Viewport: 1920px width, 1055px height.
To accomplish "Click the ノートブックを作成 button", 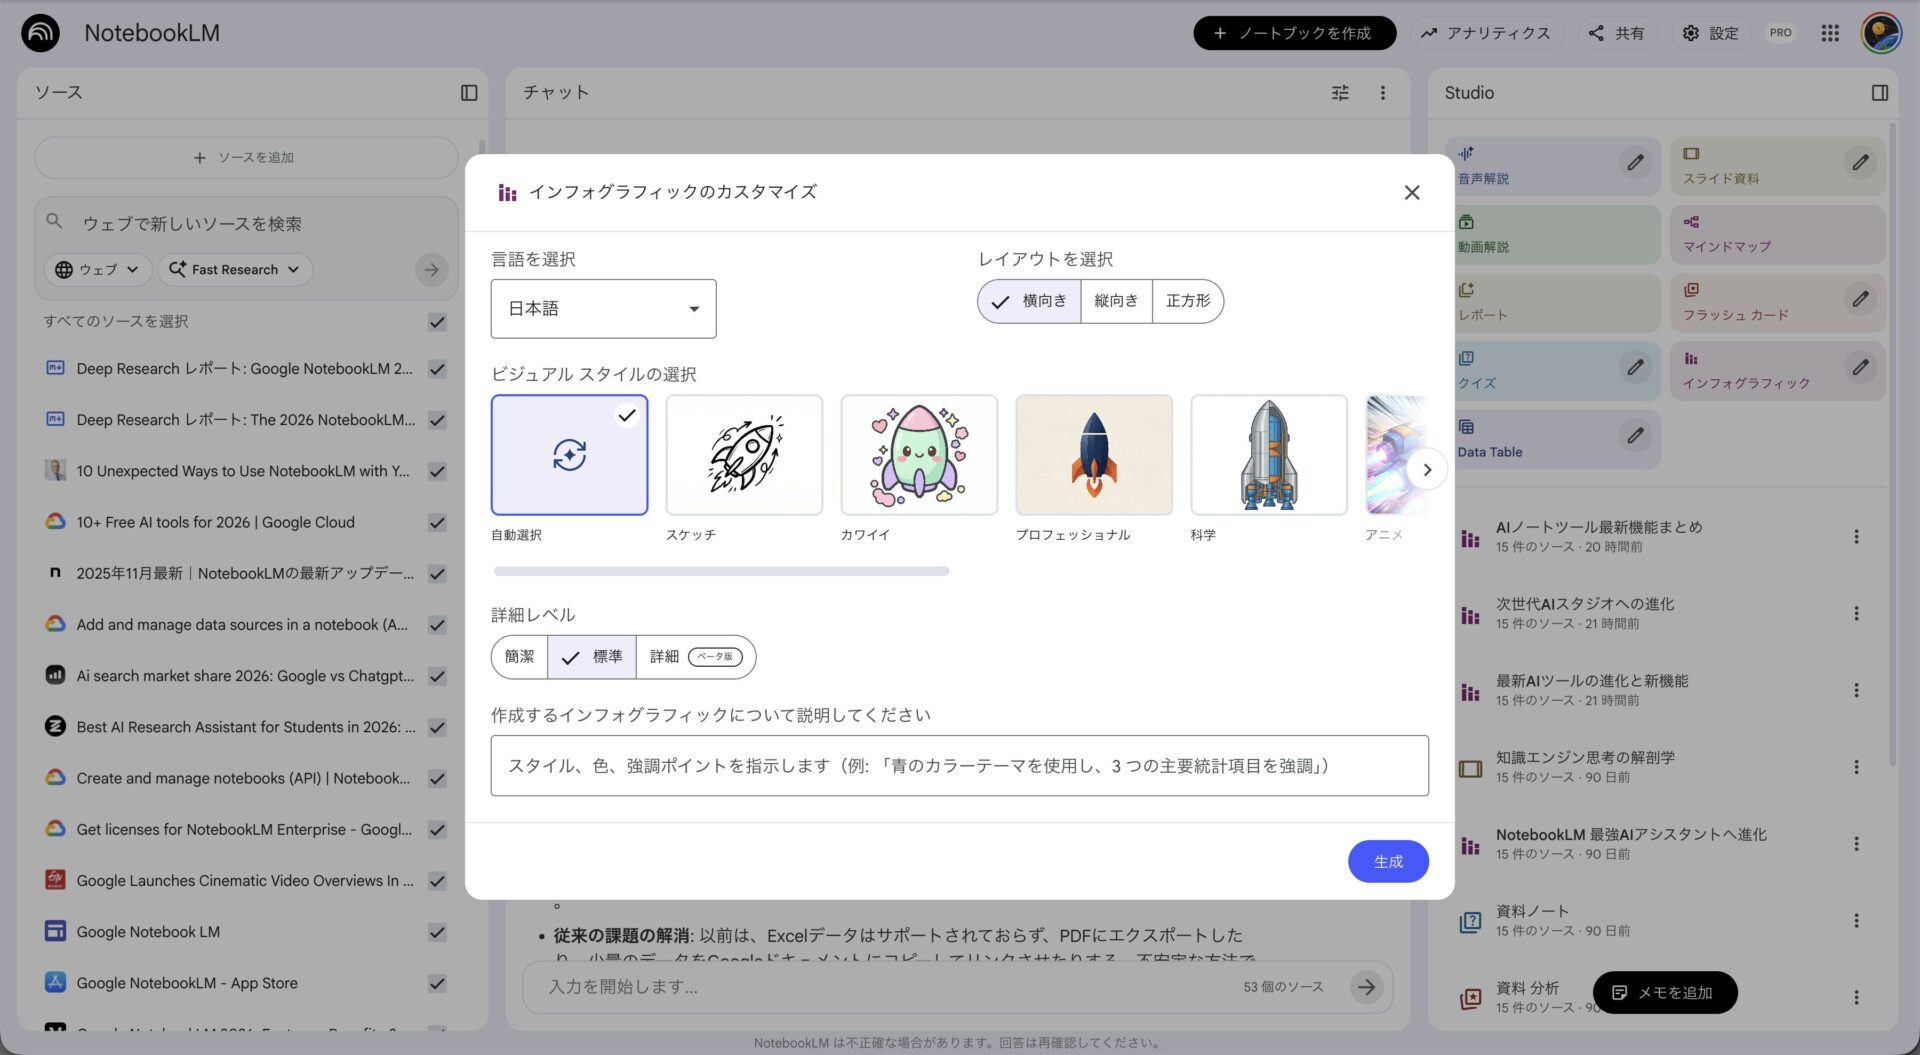I will 1293,32.
